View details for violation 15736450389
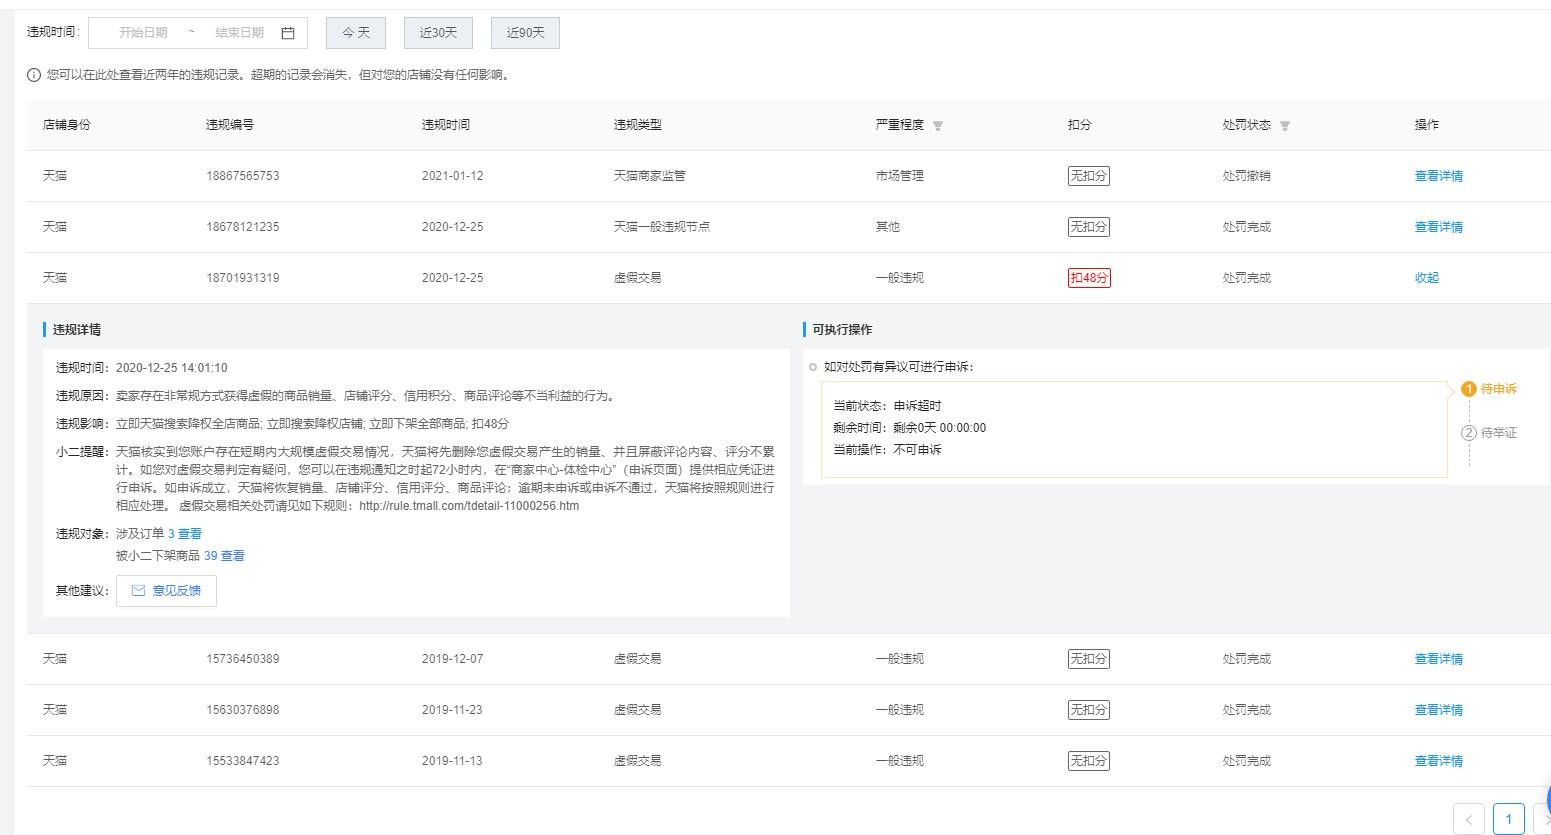Image resolution: width=1551 pixels, height=835 pixels. click(x=1438, y=659)
